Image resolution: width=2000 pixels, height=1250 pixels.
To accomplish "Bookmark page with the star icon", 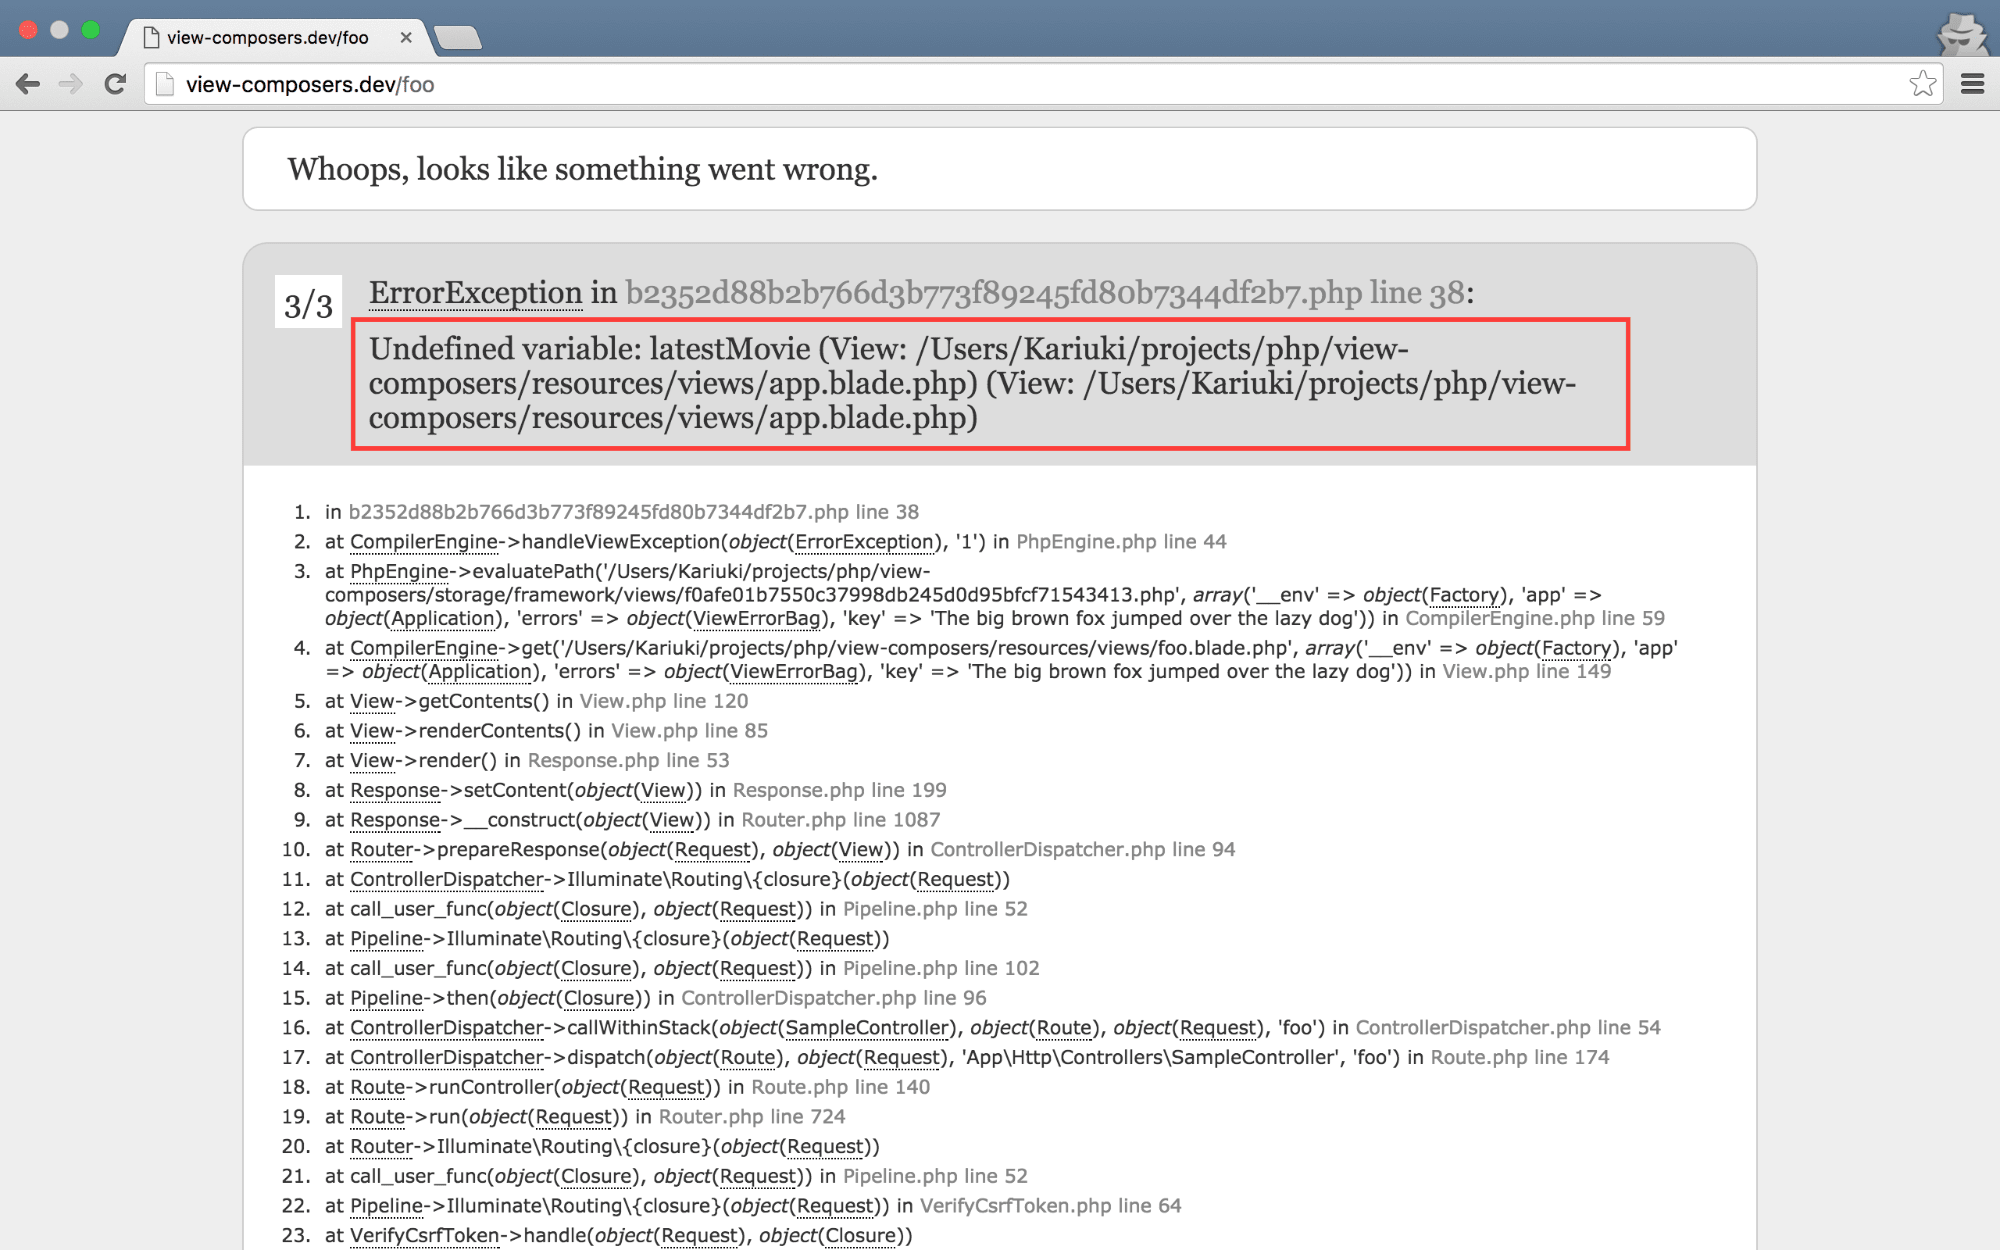I will (x=1922, y=84).
